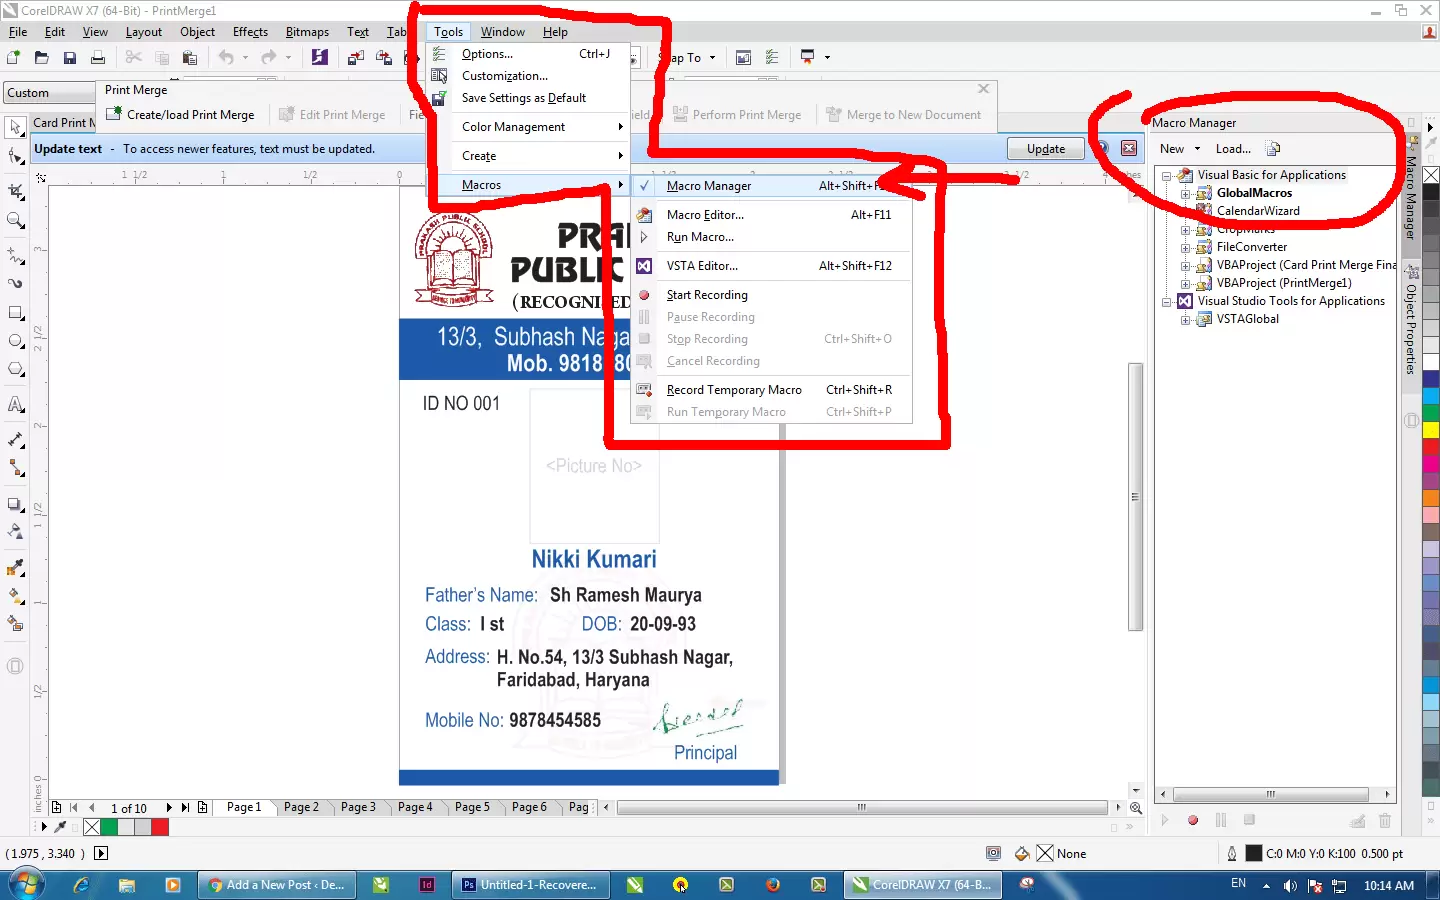Open the Bitmaps menu
This screenshot has width=1440, height=900.
(x=307, y=32)
